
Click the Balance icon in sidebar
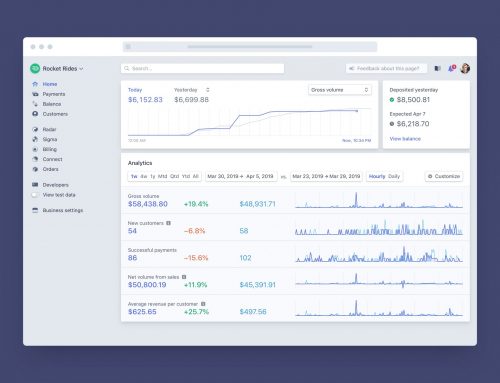(x=35, y=104)
